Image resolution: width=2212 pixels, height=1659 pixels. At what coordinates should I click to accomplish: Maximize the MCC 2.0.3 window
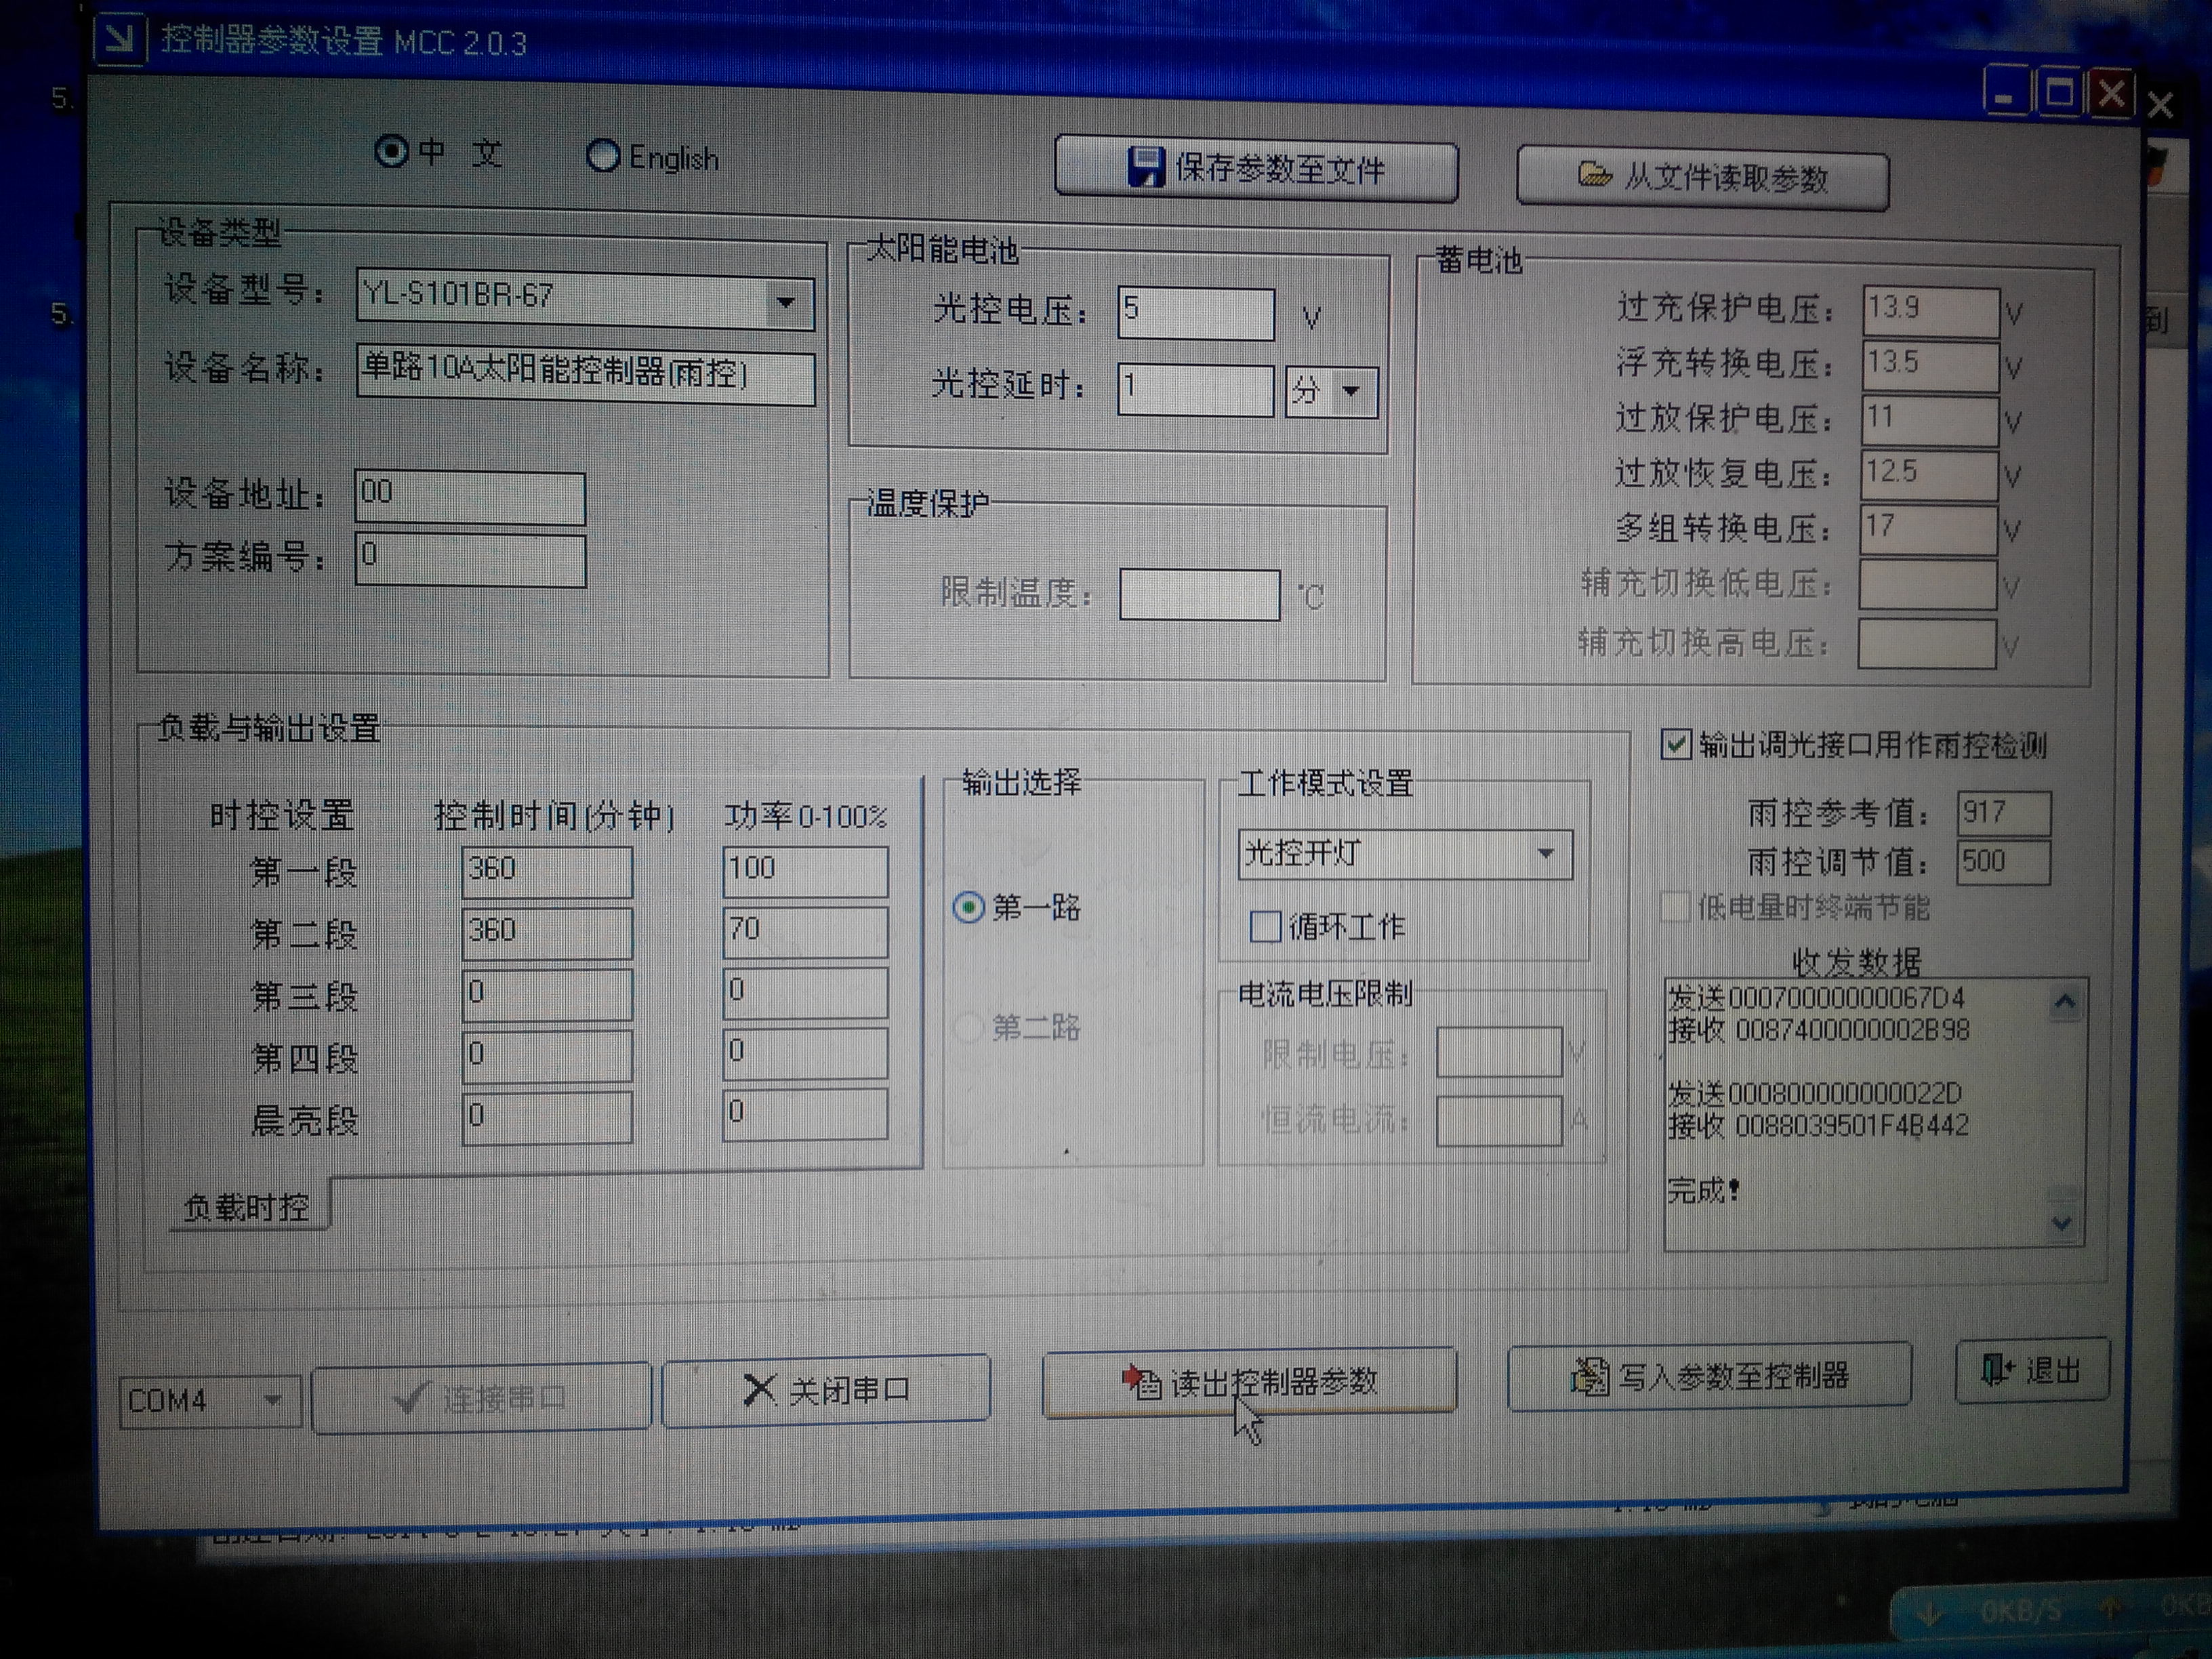(x=2059, y=94)
